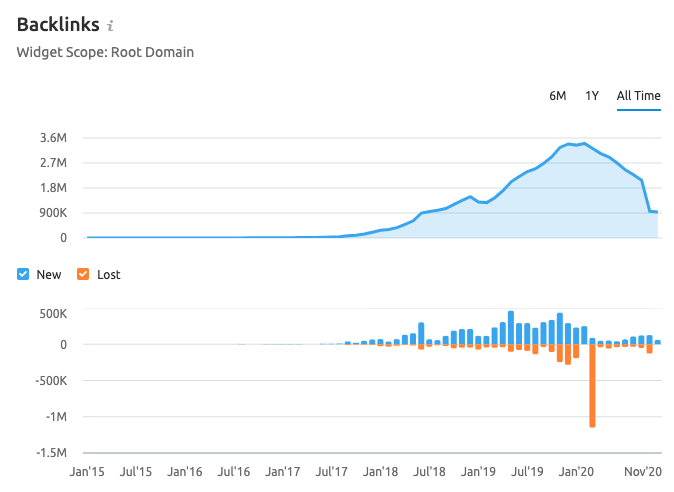Click the Jan'16 date label
Viewport: 674px width, 492px height.
pyautogui.click(x=185, y=472)
